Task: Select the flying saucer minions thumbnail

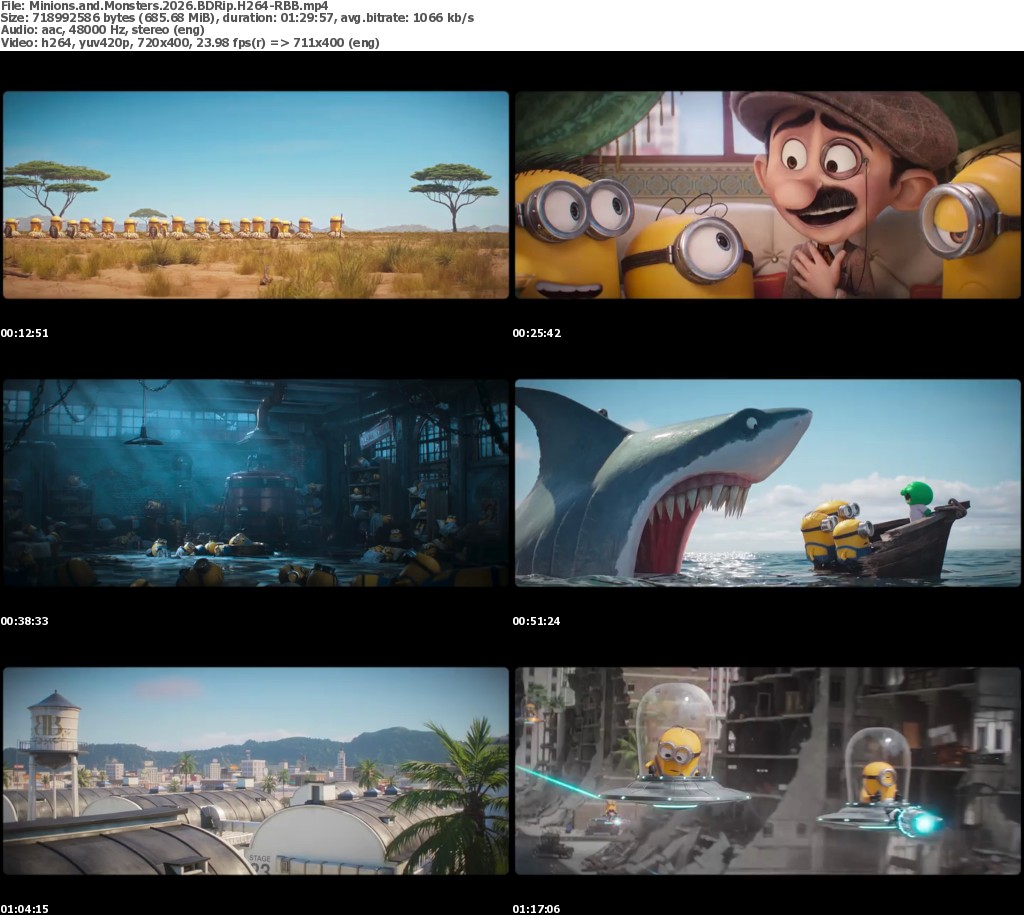Action: pyautogui.click(x=767, y=771)
